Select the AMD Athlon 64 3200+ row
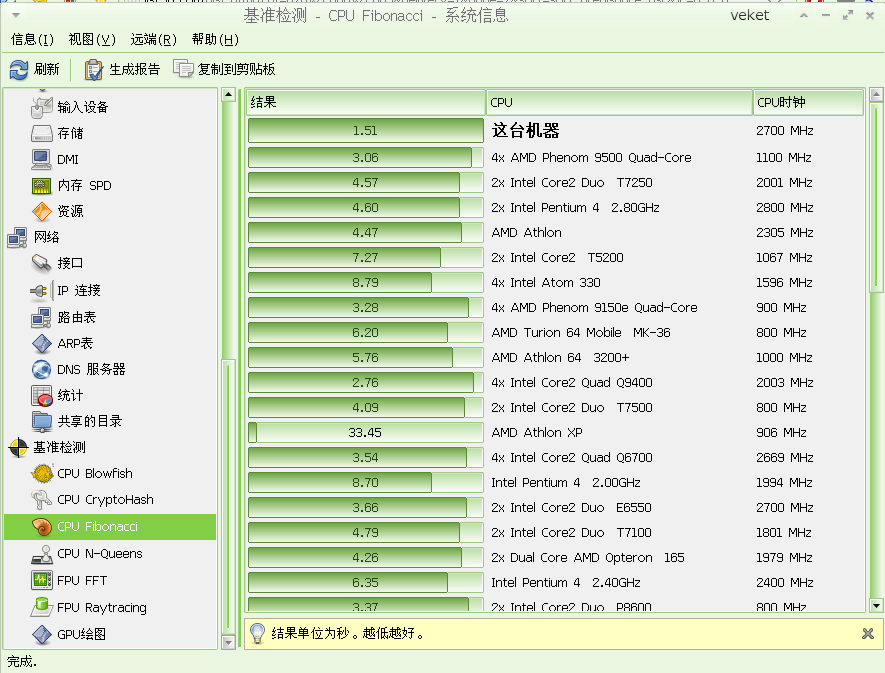Screen dimensions: 885x673 coord(555,357)
